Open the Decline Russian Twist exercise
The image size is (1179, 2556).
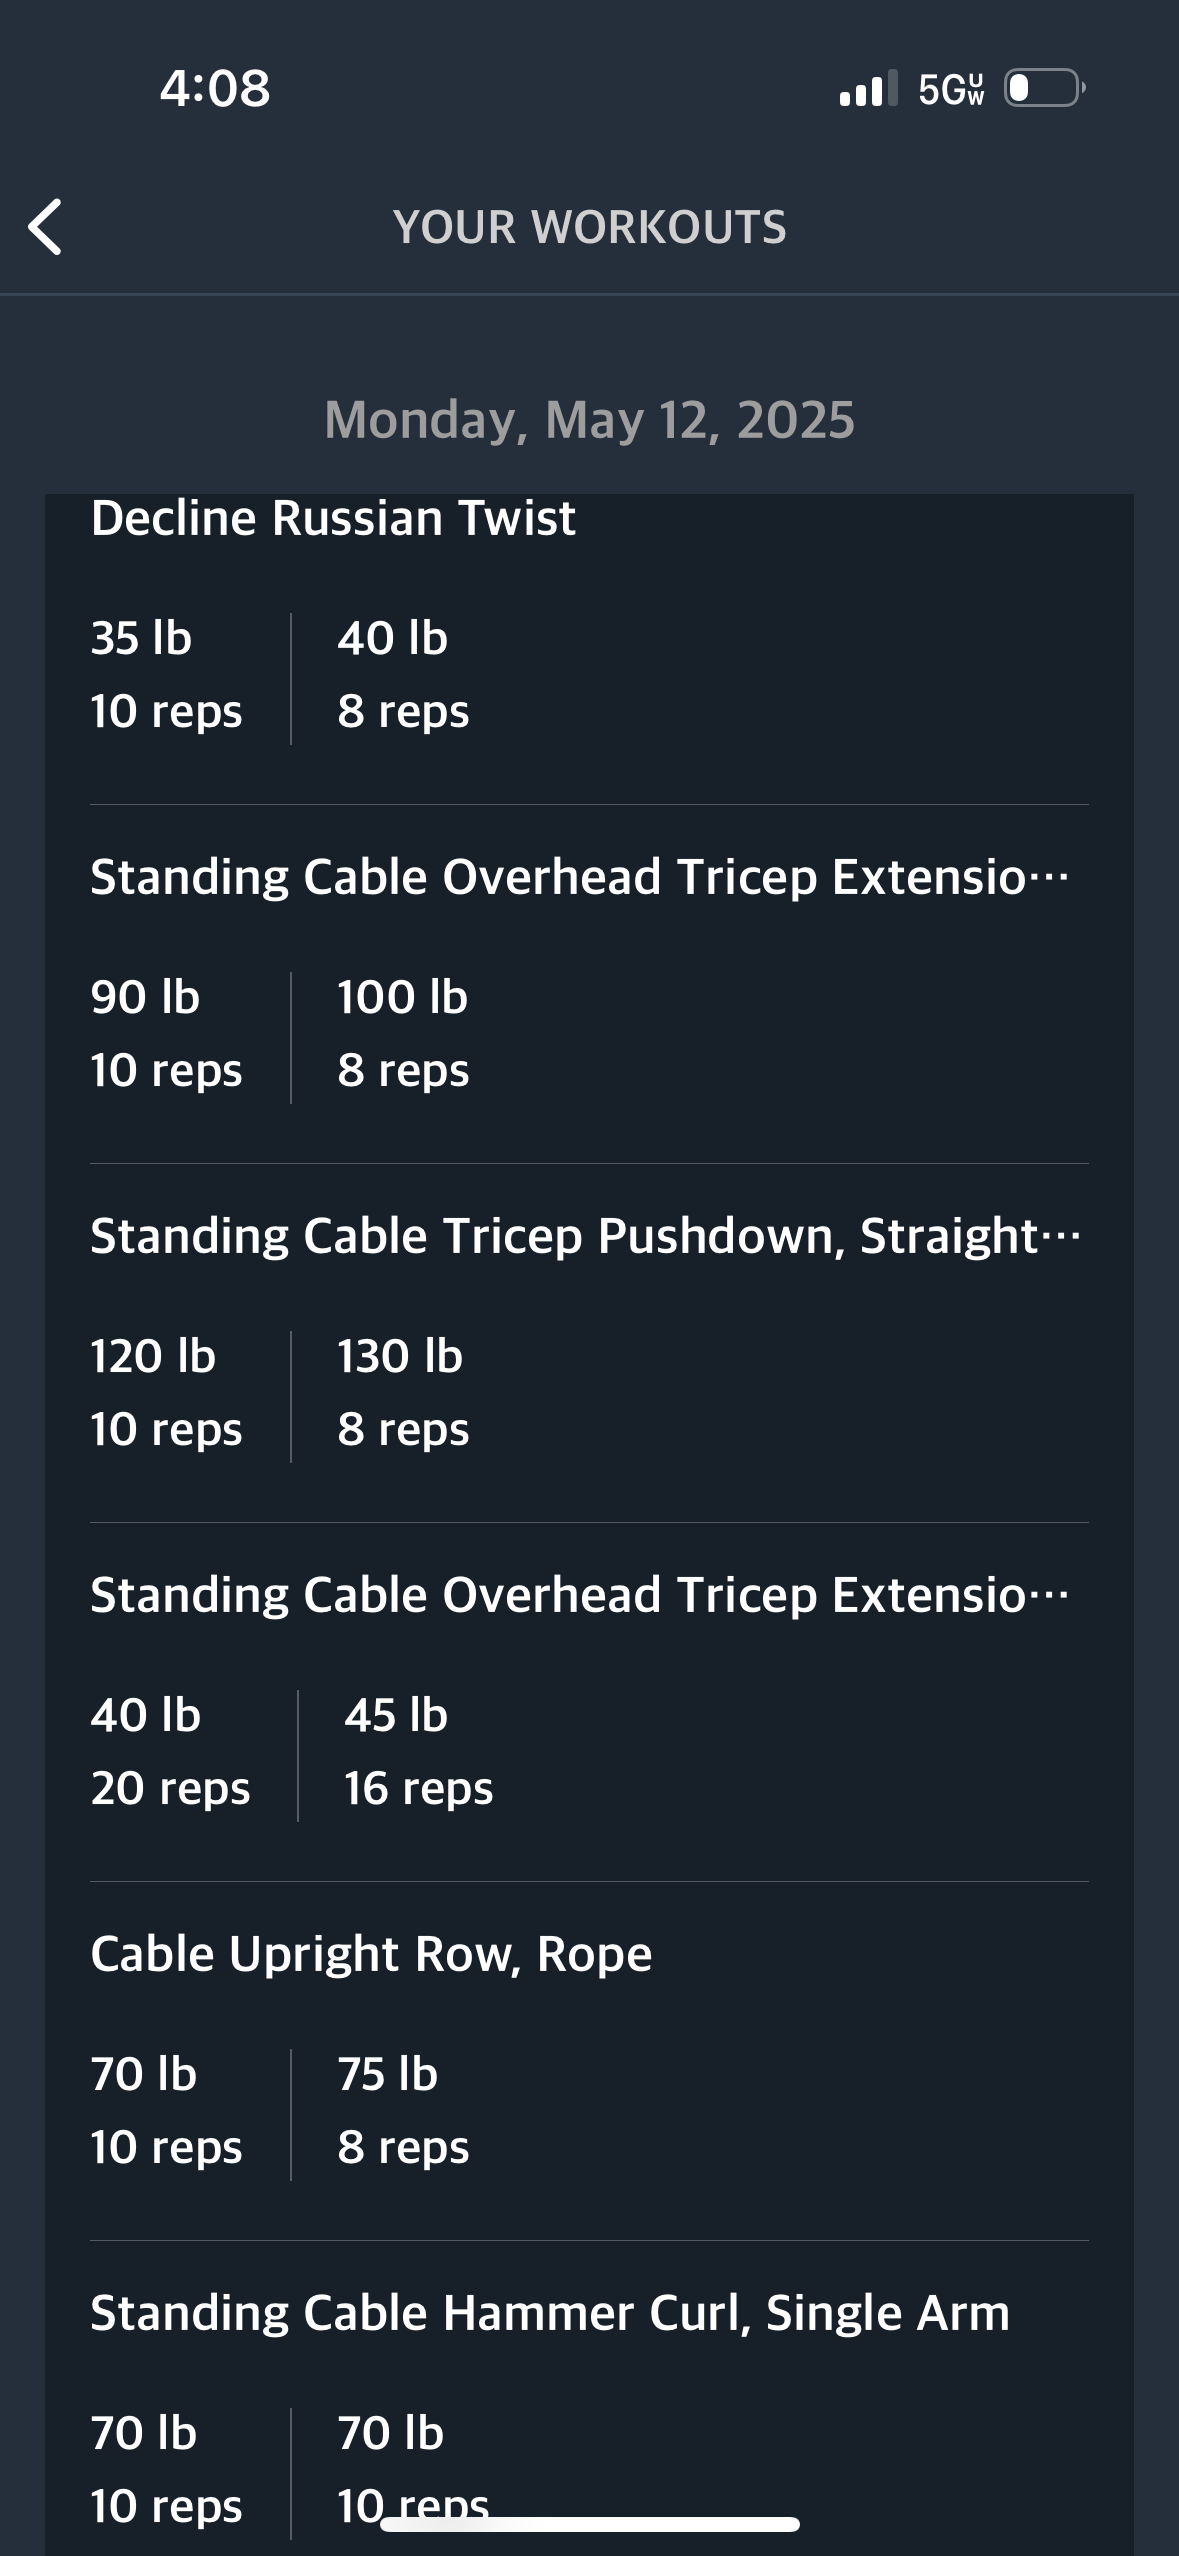(333, 518)
